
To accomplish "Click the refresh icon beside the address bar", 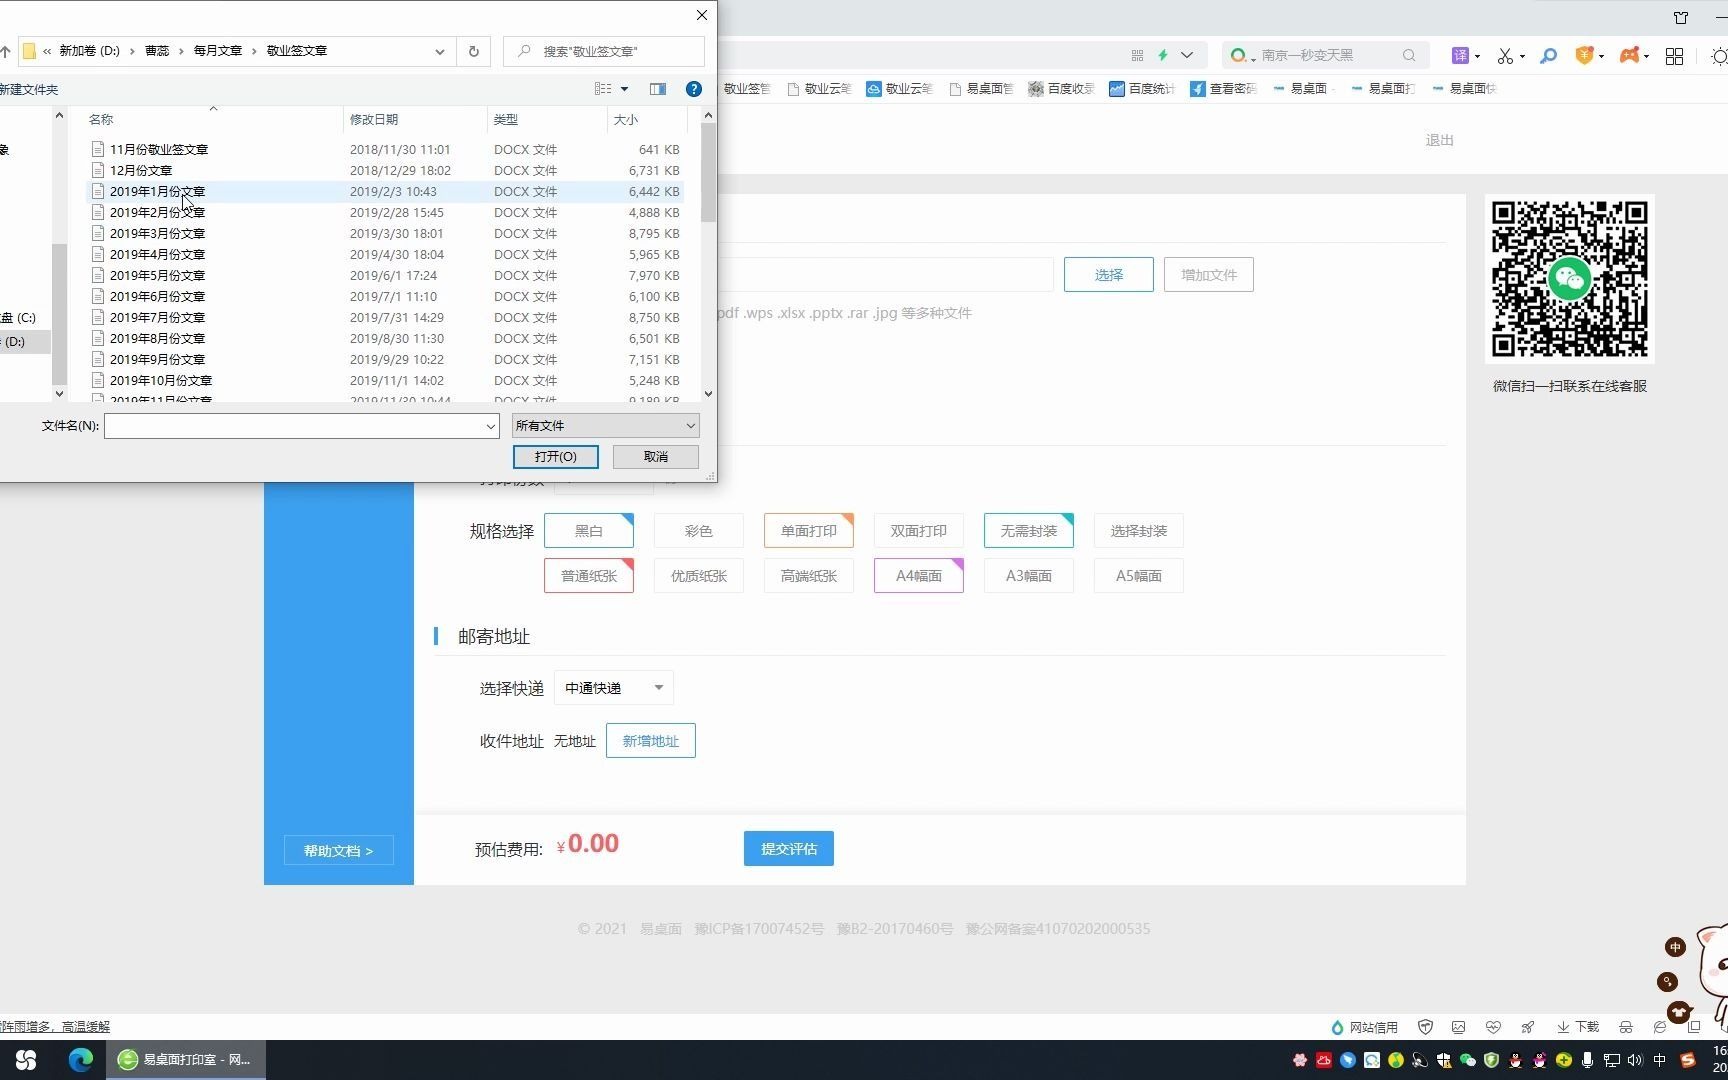I will click(x=472, y=51).
